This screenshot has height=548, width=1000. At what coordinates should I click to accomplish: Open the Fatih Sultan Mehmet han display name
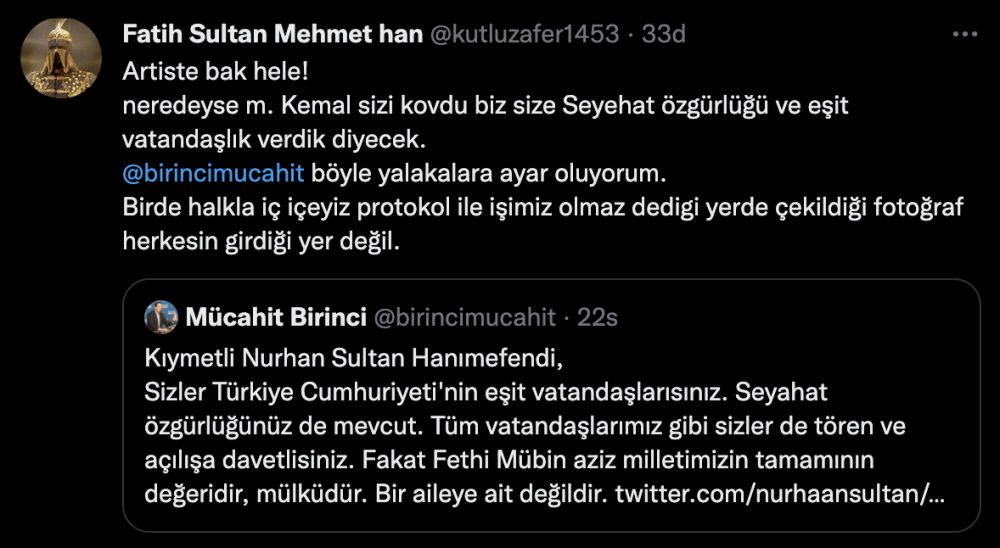pyautogui.click(x=271, y=34)
